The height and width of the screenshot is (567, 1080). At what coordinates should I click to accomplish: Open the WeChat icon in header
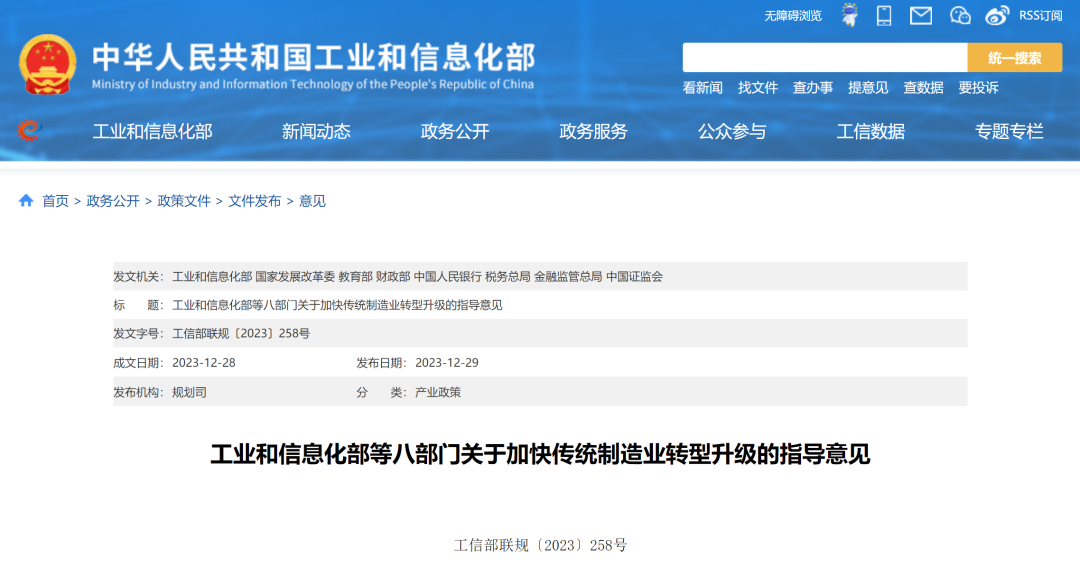[960, 15]
